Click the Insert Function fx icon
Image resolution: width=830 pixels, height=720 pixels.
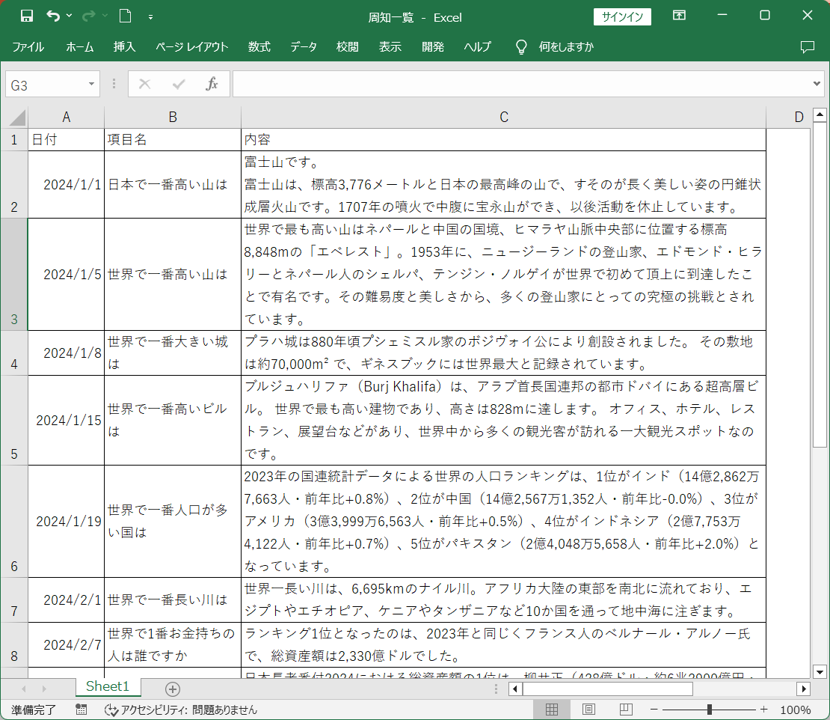pyautogui.click(x=212, y=85)
